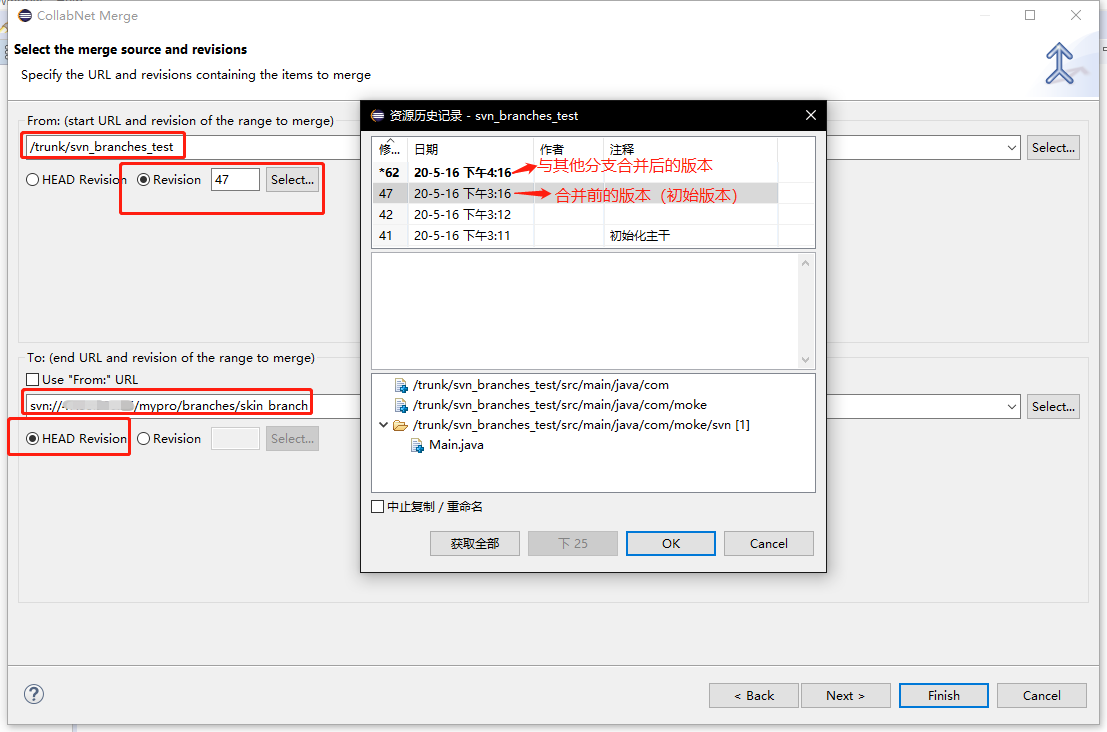The width and height of the screenshot is (1107, 732).
Task: Select Main.java in changed paths
Action: (x=456, y=445)
